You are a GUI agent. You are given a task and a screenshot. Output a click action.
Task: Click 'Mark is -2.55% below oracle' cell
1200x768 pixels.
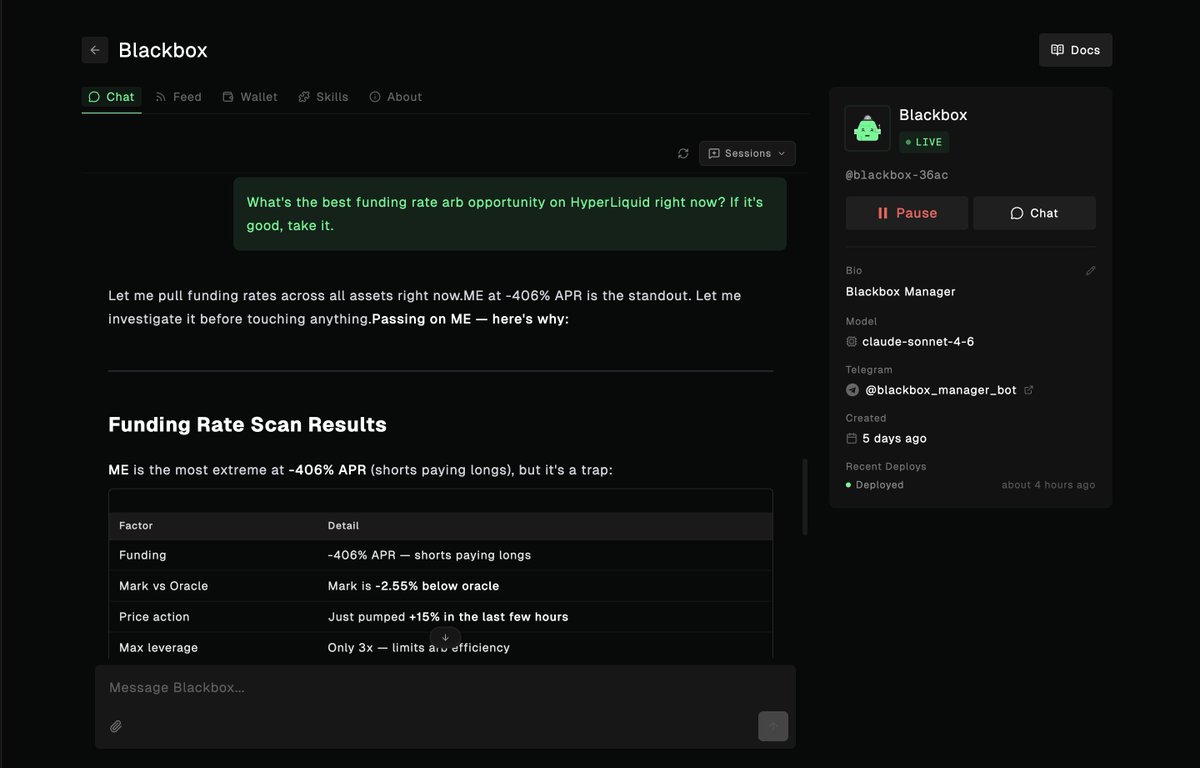point(413,586)
